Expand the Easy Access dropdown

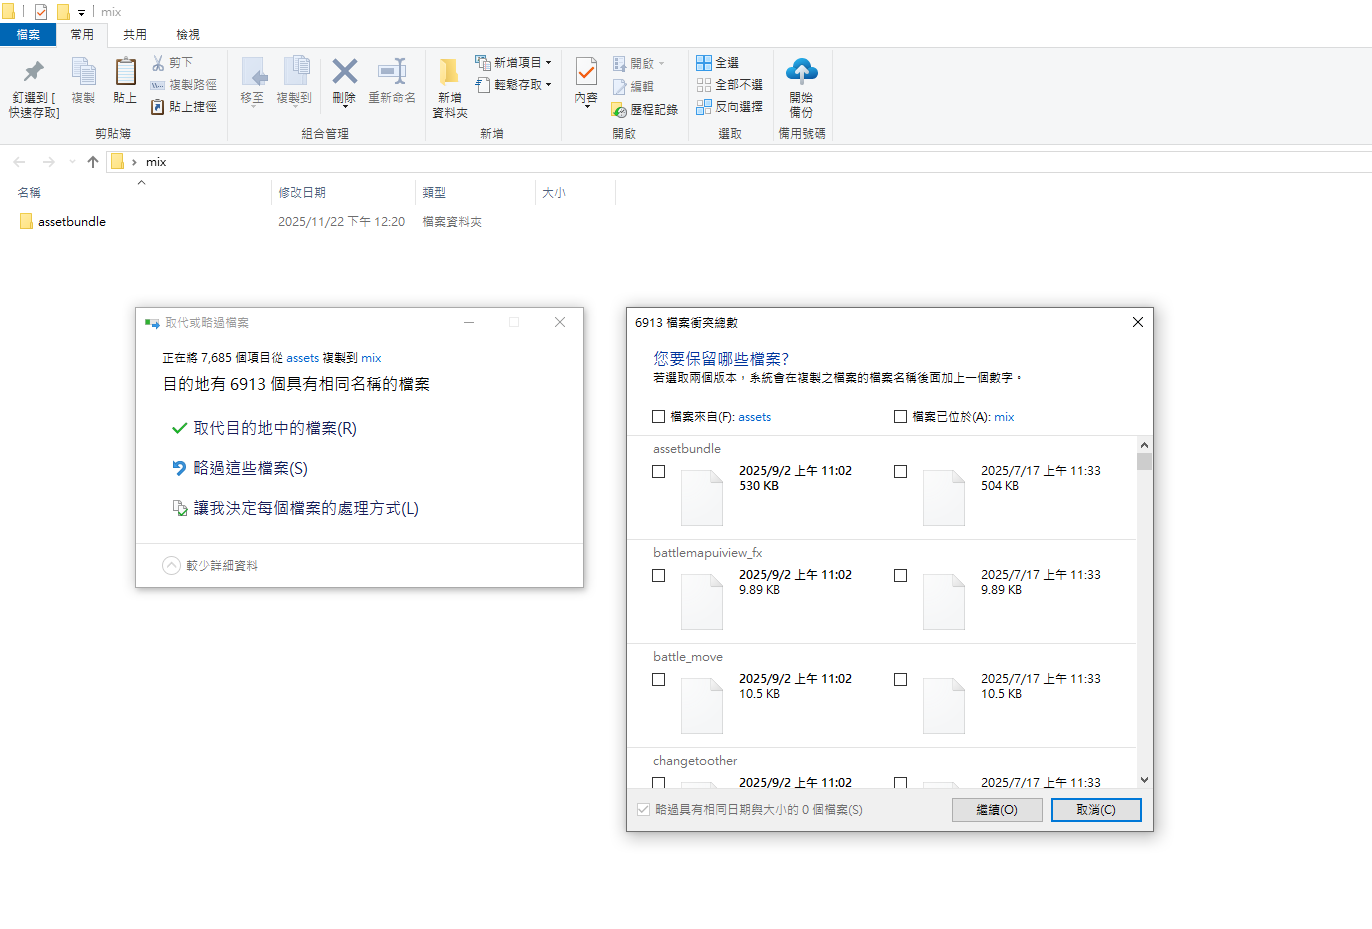pos(548,85)
